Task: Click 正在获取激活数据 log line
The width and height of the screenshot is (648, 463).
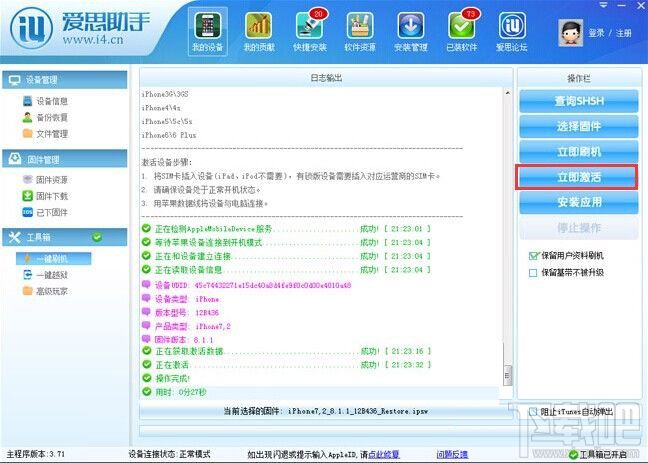Action: click(x=286, y=351)
